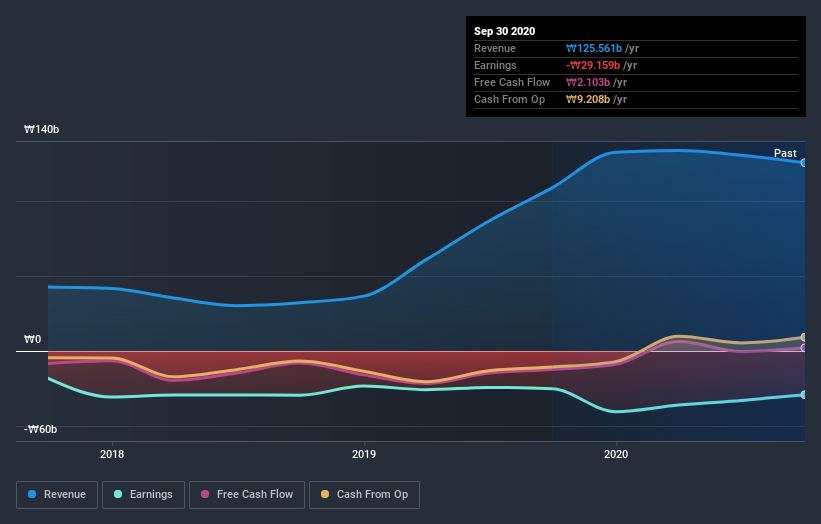Toggle the Free Cash Flow legend button

[247, 495]
